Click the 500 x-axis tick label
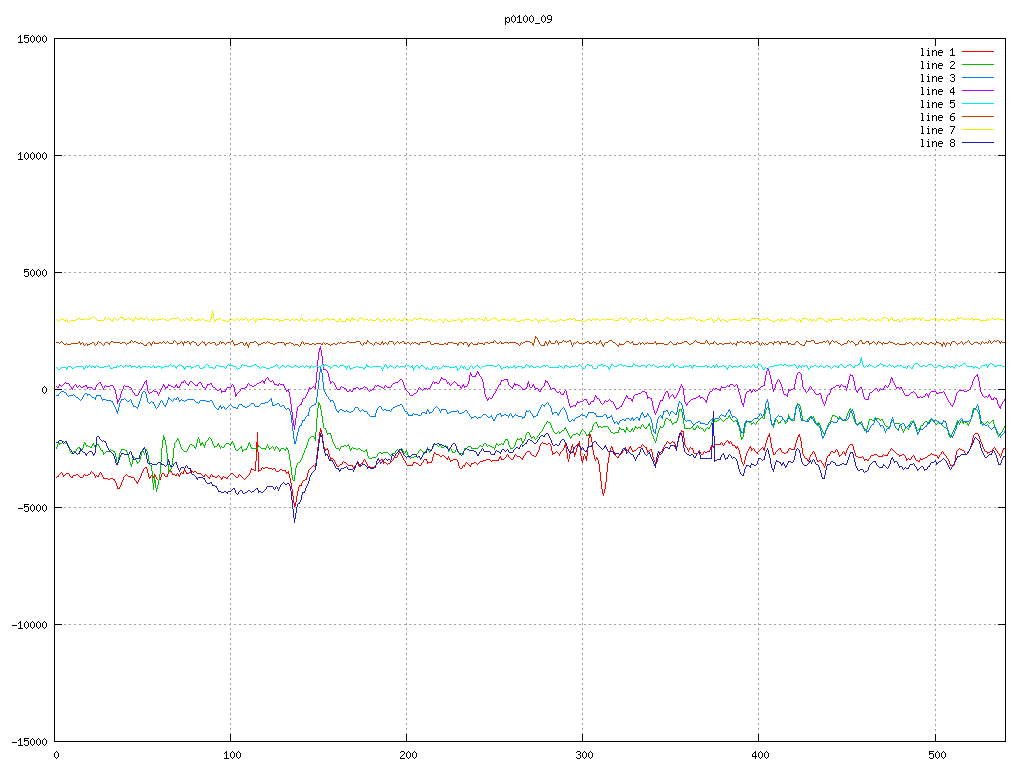Viewport: 1024px width, 768px height. point(934,755)
